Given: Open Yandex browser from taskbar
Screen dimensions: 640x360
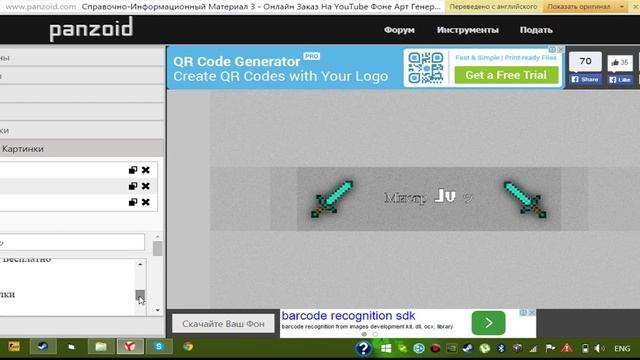Looking at the screenshot, I should coord(130,347).
